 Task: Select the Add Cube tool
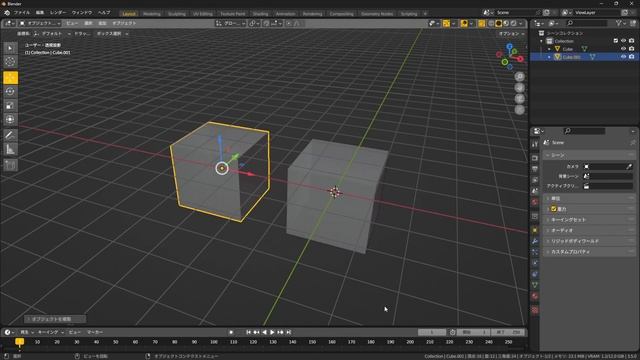[x=10, y=165]
